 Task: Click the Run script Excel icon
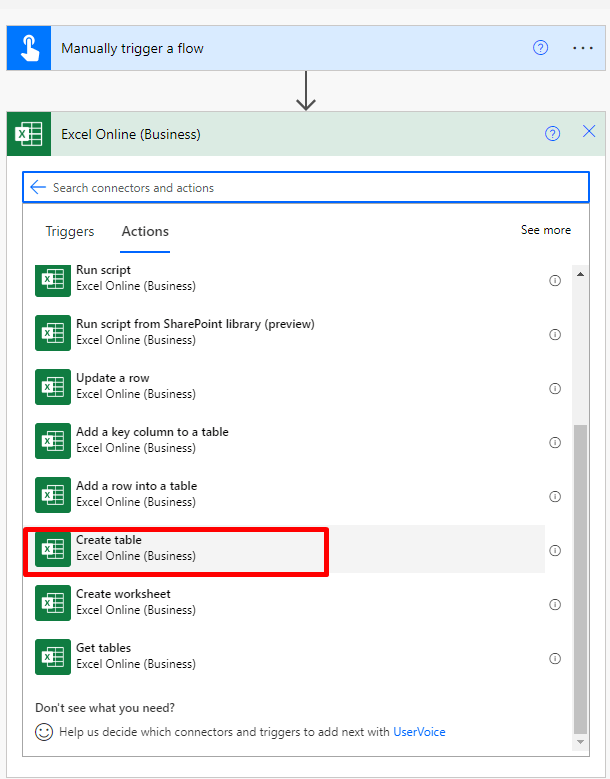tap(53, 279)
